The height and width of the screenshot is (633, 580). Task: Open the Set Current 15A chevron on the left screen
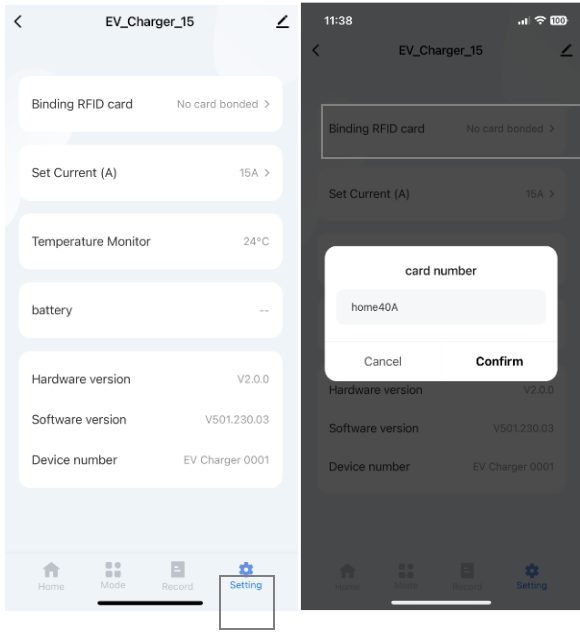(x=267, y=173)
